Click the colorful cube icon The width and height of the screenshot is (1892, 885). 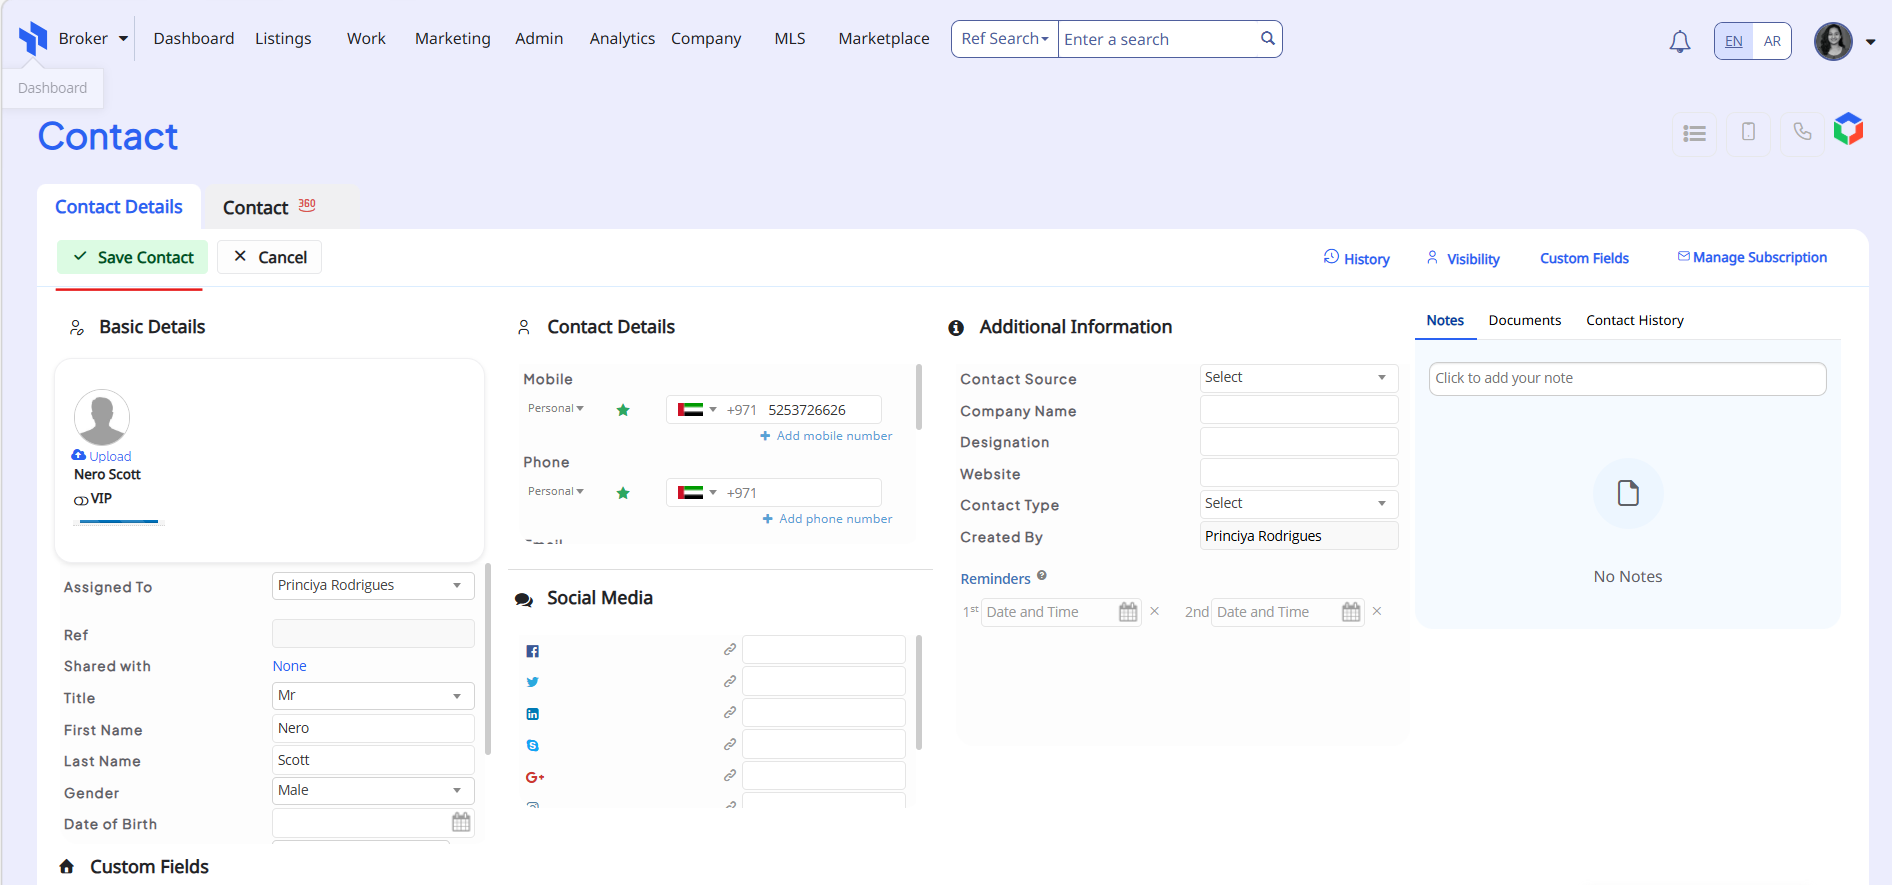click(x=1848, y=129)
